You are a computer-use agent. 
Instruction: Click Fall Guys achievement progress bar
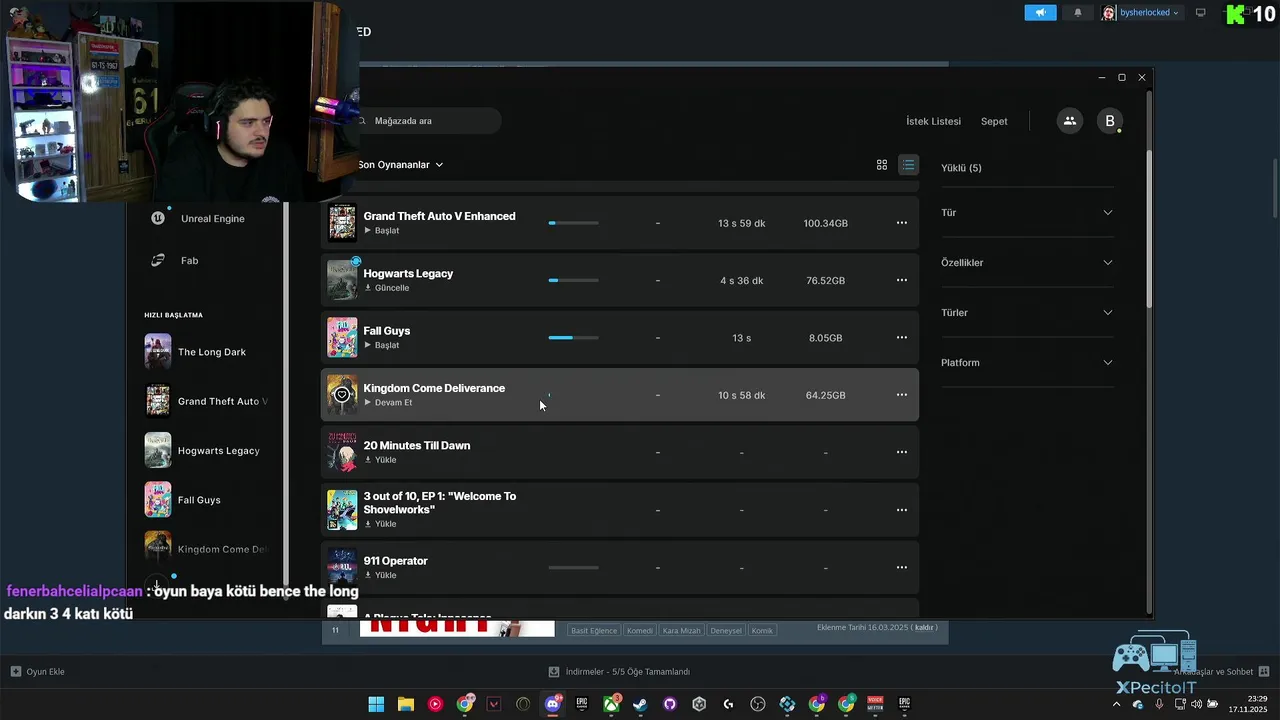coord(574,338)
